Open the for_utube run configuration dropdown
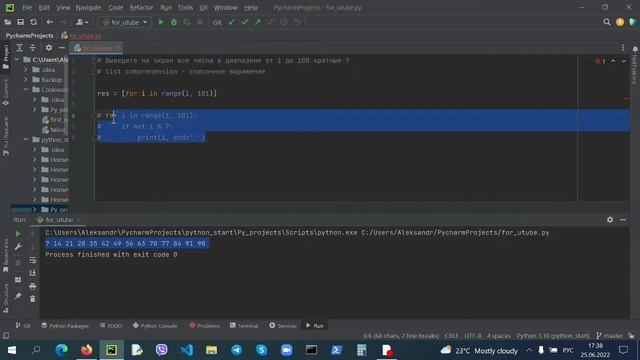 tap(125, 22)
